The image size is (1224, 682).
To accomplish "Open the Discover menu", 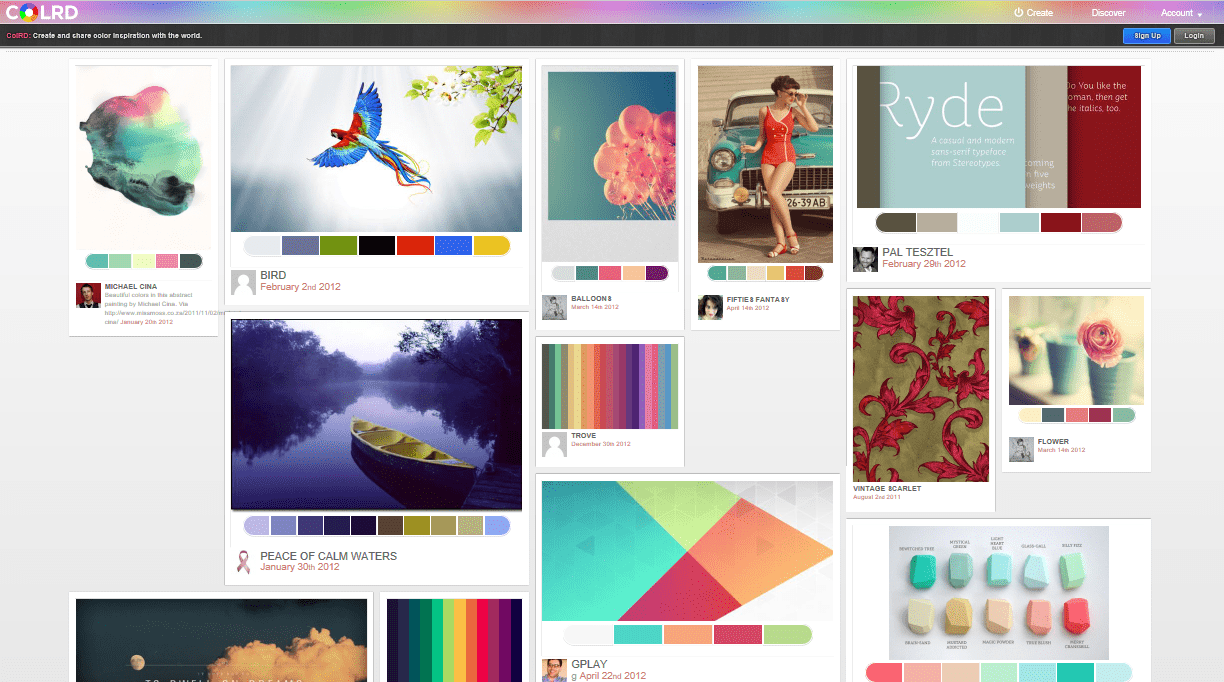I will point(1108,12).
